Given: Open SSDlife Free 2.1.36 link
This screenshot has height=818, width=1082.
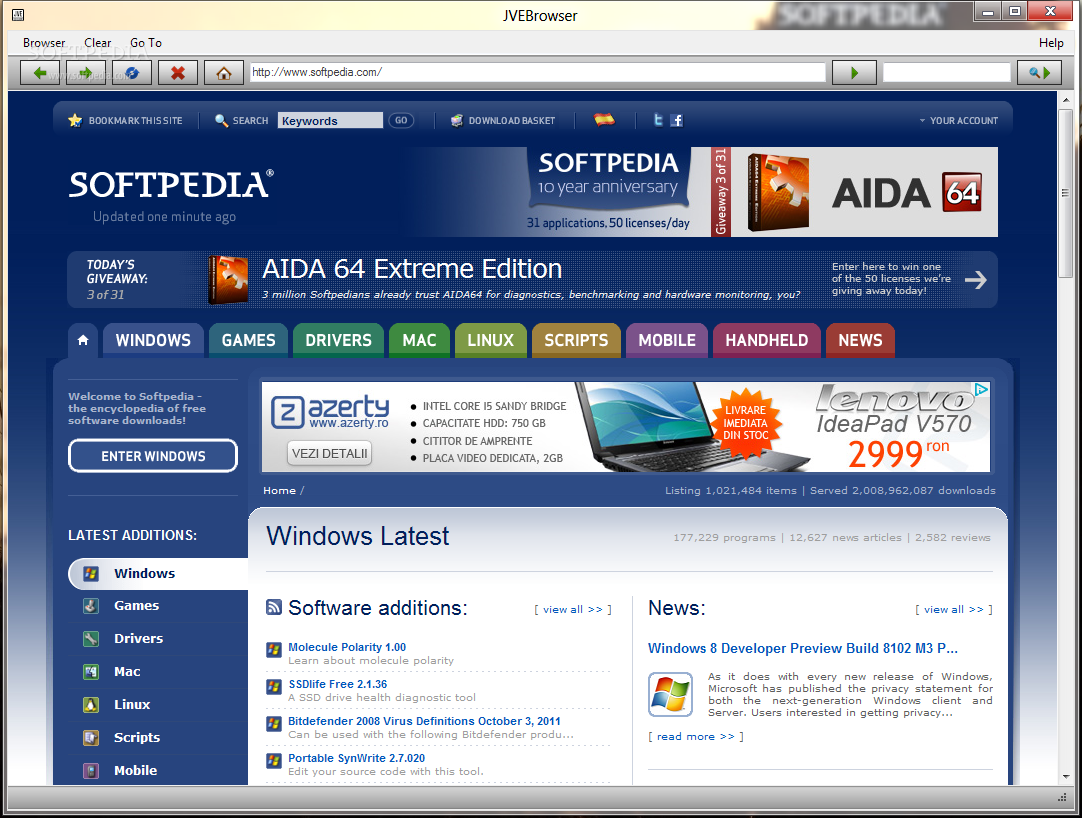Looking at the screenshot, I should coord(337,684).
